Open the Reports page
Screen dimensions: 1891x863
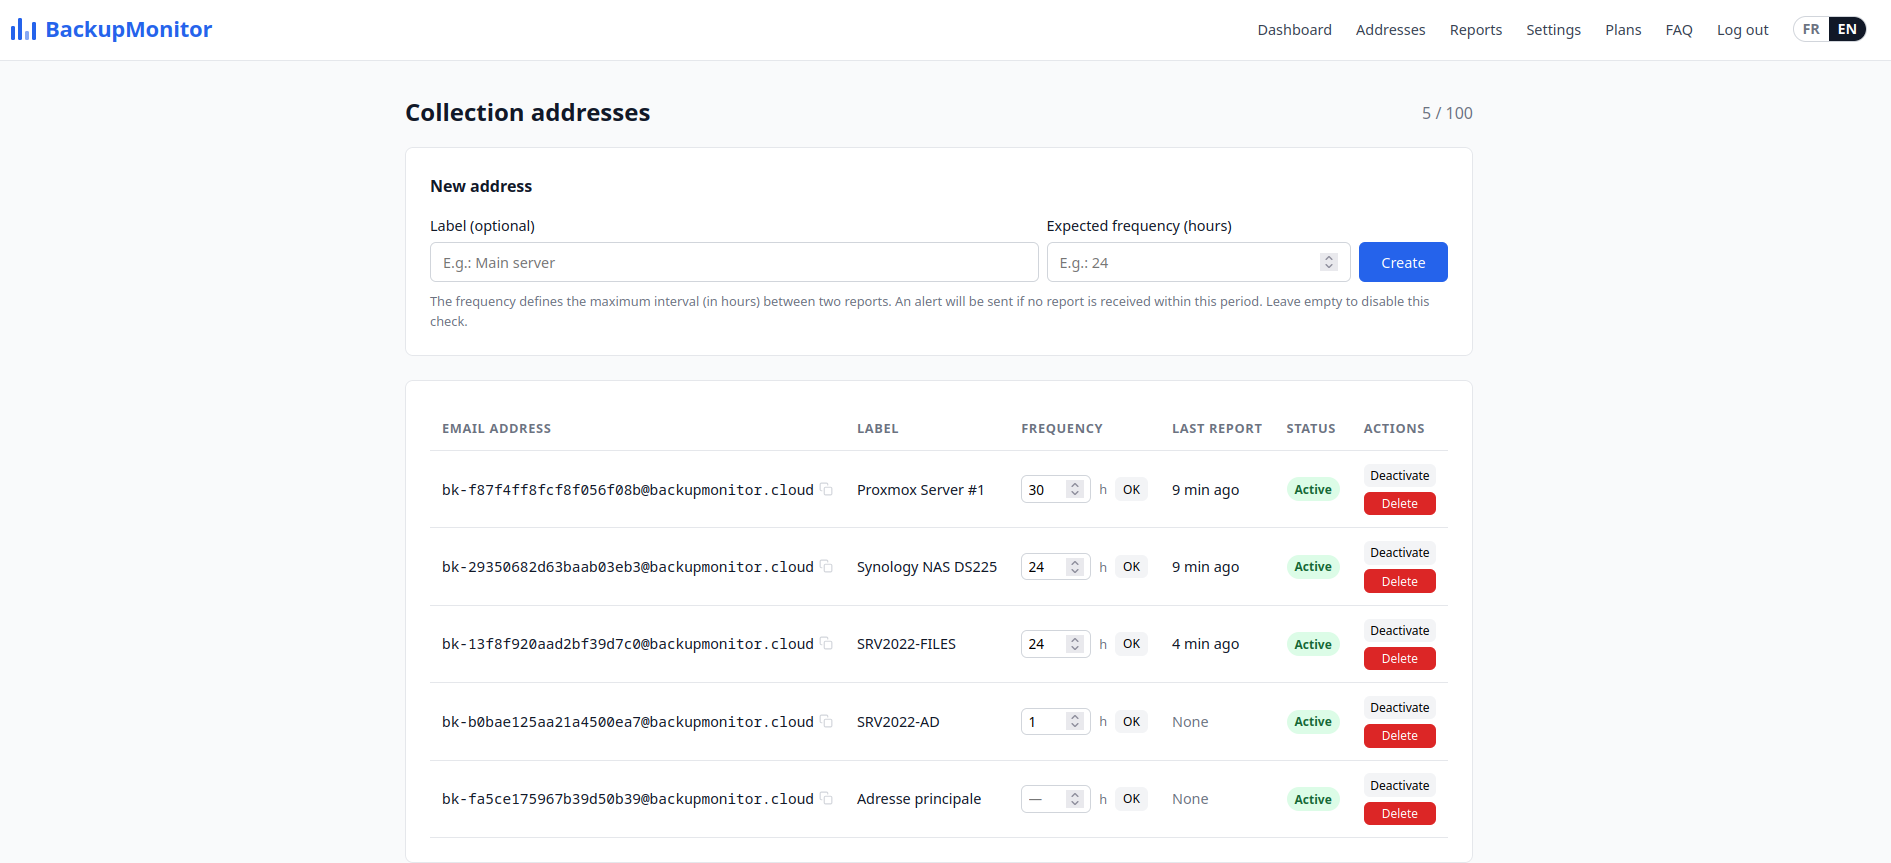click(1475, 30)
